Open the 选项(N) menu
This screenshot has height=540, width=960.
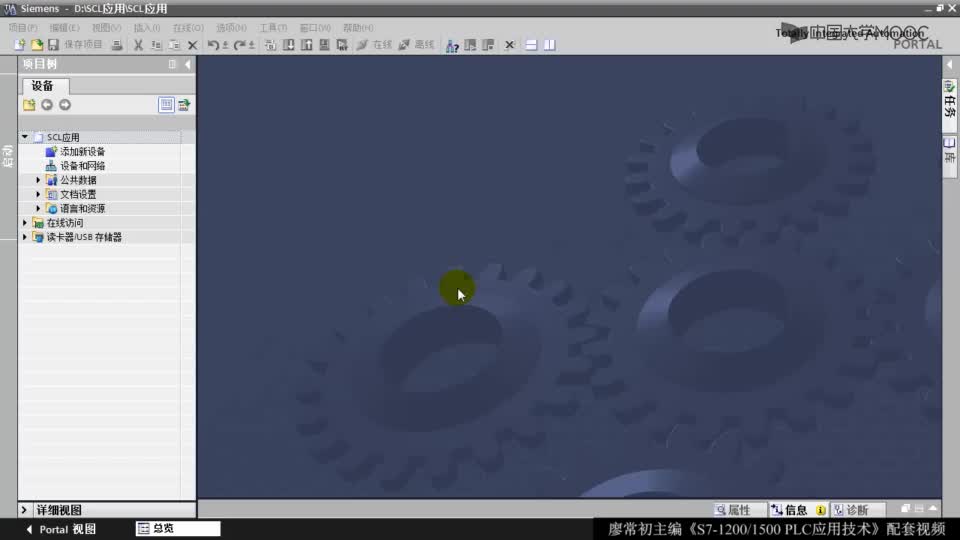point(231,28)
